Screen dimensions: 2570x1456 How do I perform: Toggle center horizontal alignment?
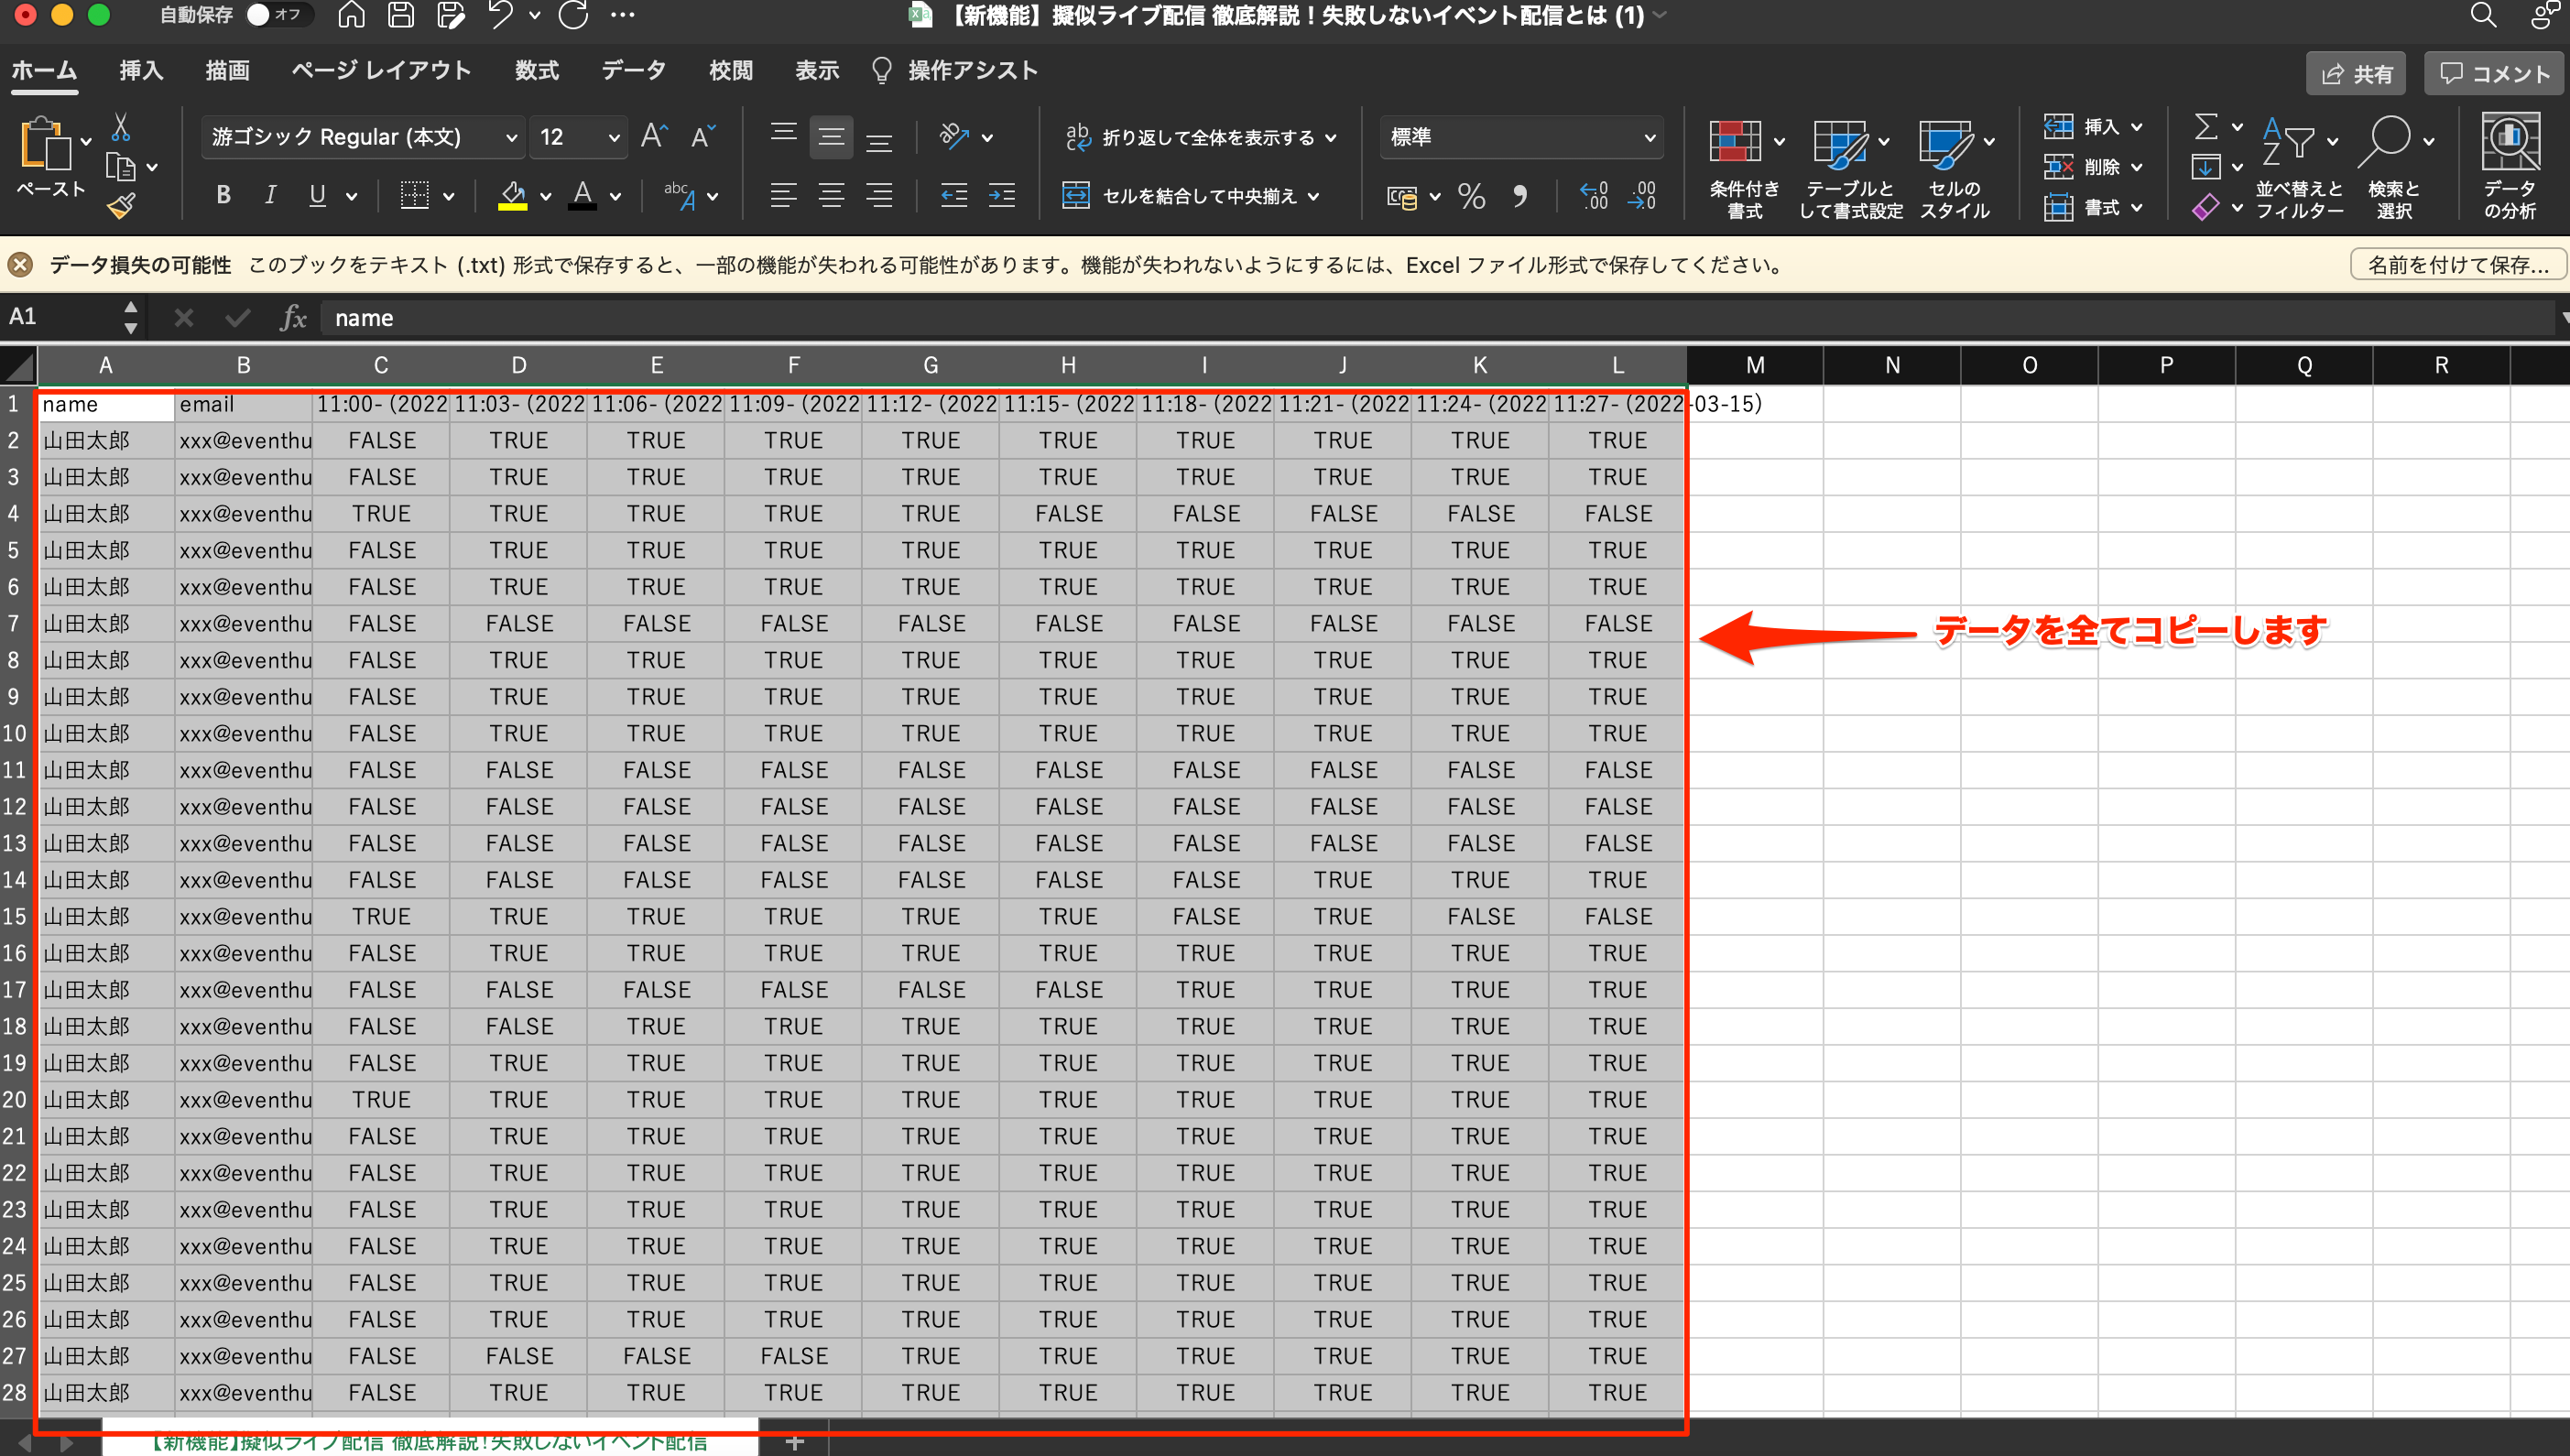(x=831, y=195)
